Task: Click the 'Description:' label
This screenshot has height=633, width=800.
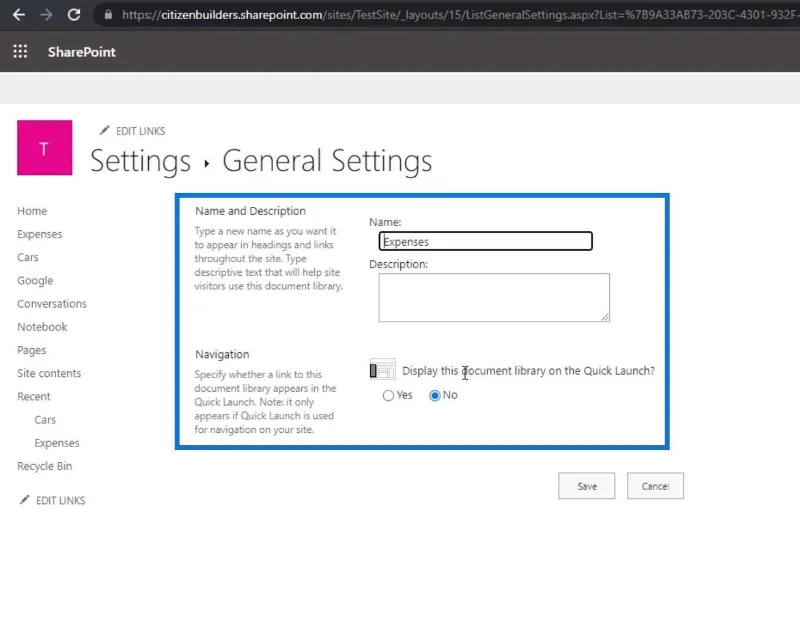Action: click(x=398, y=264)
